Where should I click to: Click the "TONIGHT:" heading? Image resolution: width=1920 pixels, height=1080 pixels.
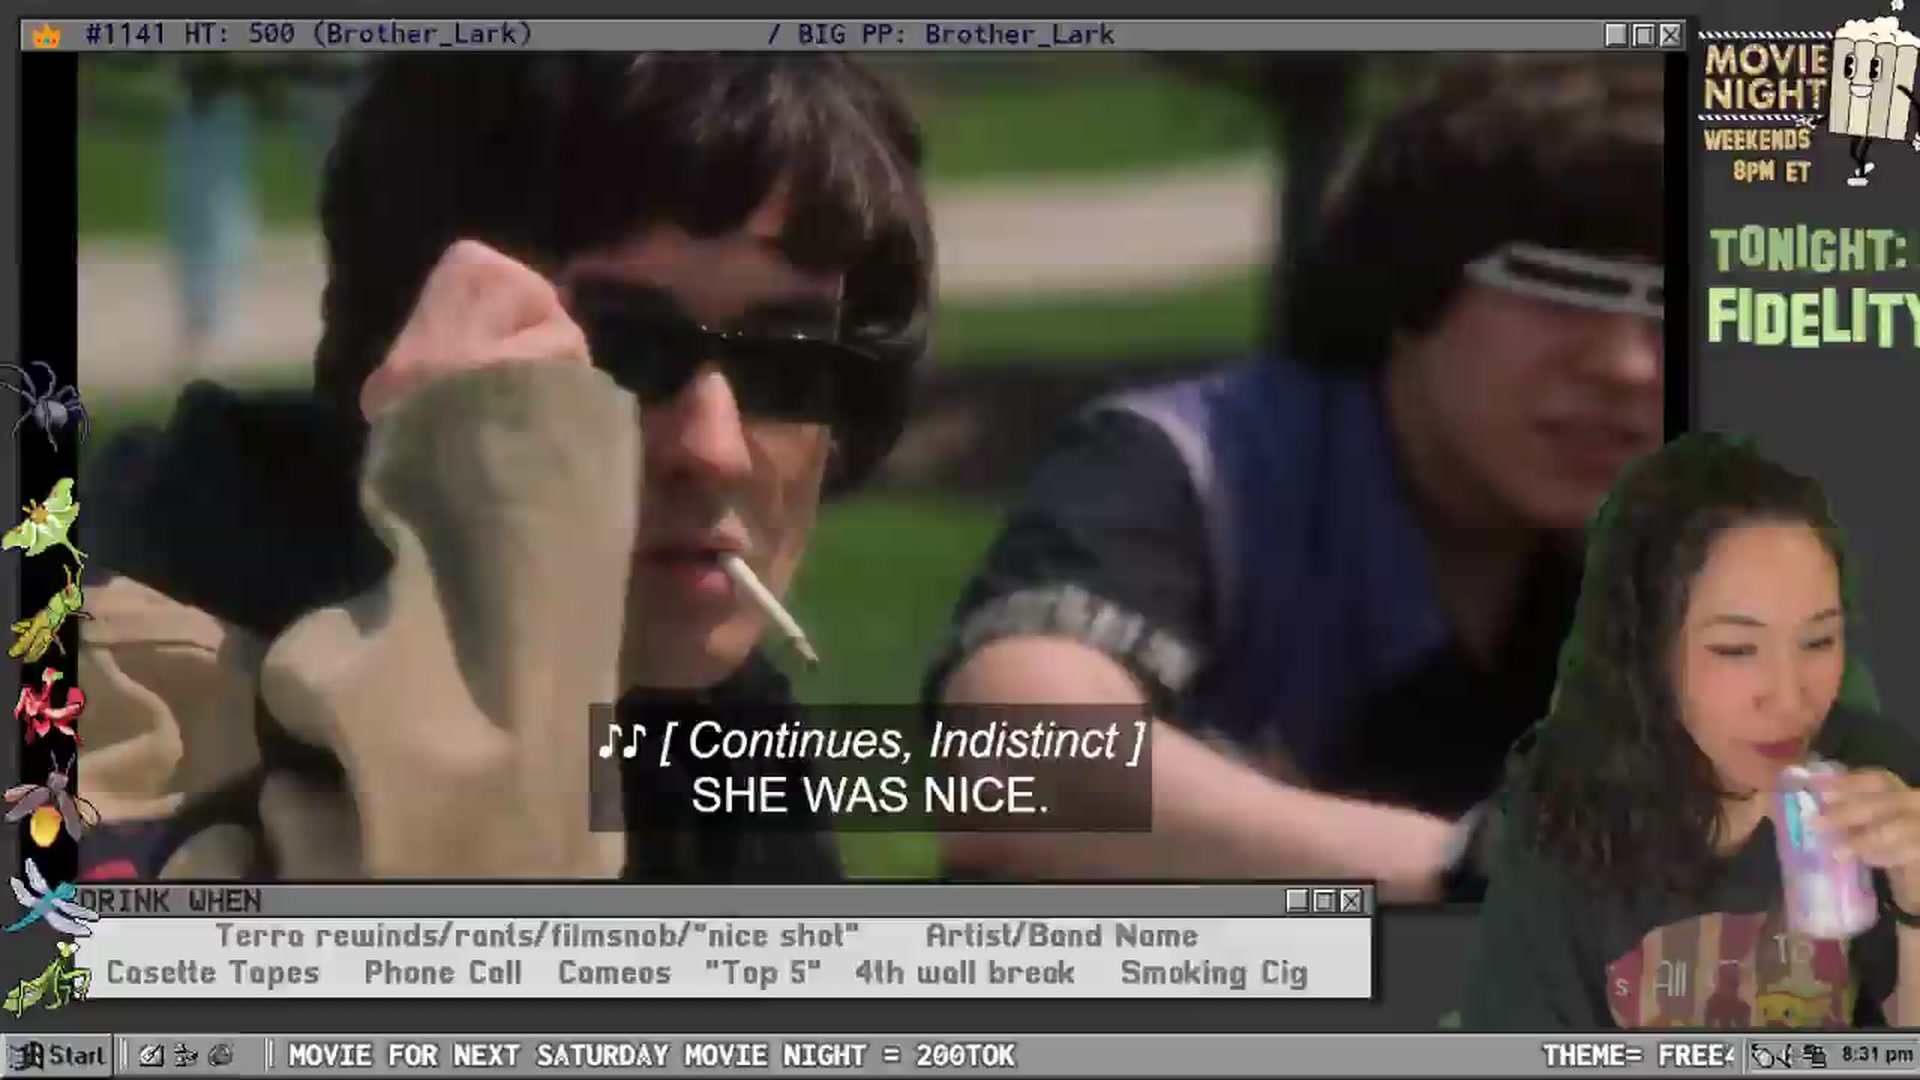tap(1808, 250)
